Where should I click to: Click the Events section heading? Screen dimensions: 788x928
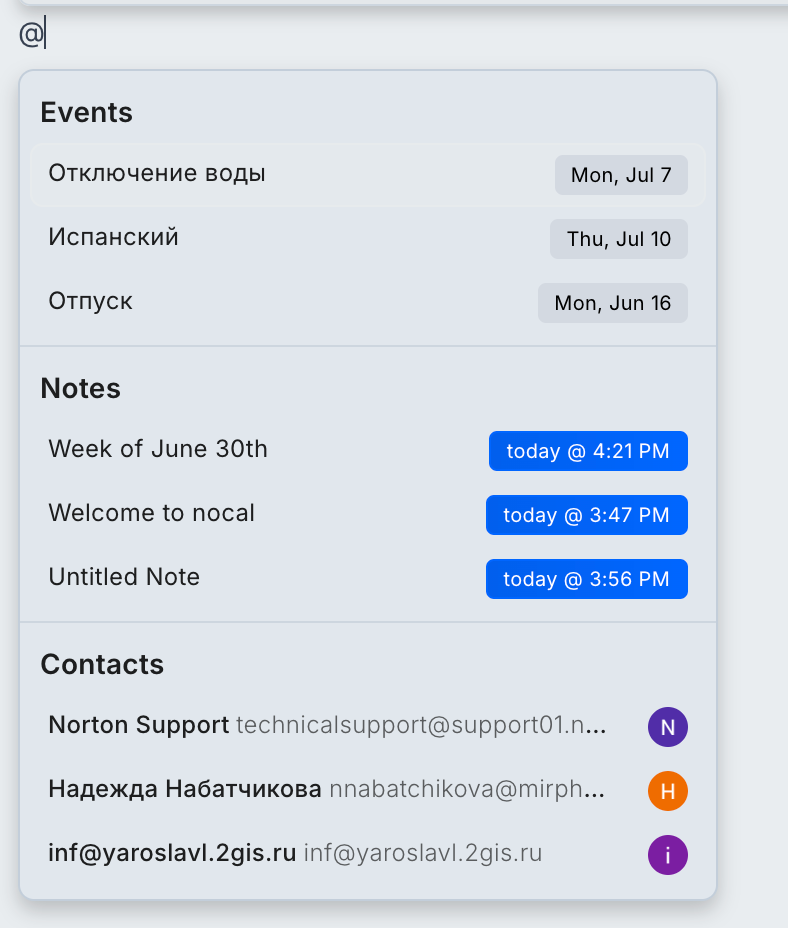pos(86,112)
